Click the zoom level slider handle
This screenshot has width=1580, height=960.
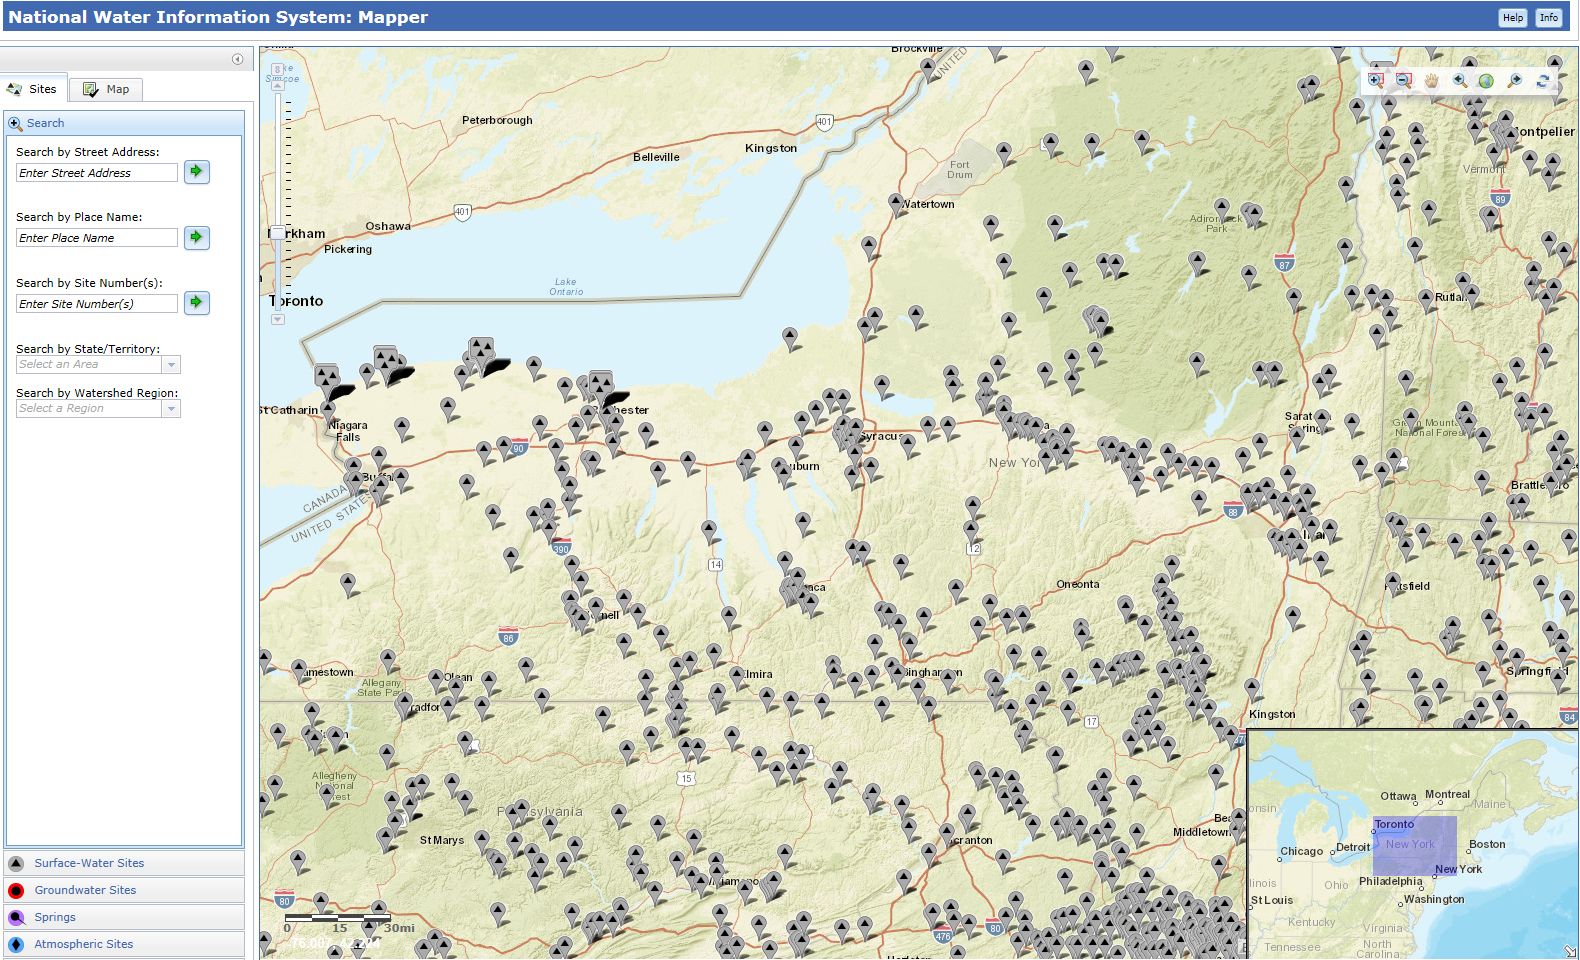[278, 233]
